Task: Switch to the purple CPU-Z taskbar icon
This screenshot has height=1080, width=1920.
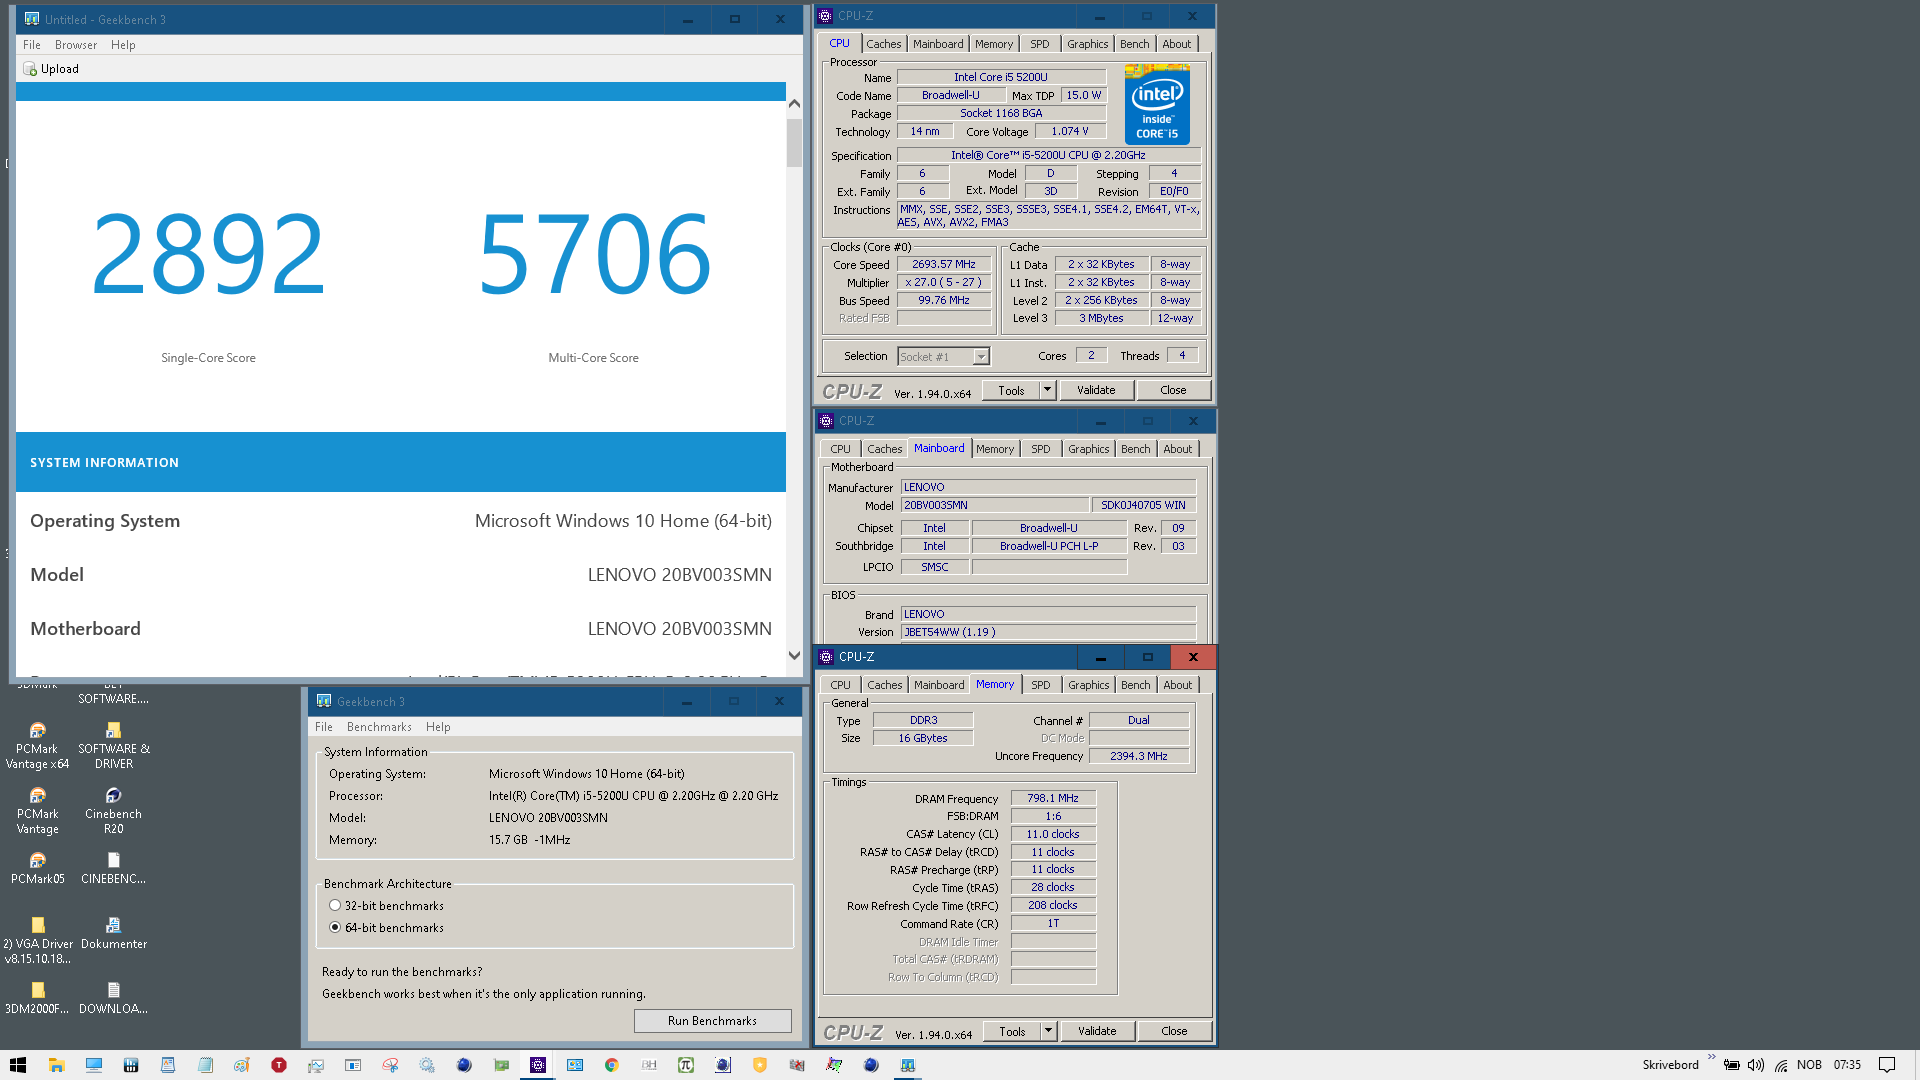Action: tap(538, 1065)
